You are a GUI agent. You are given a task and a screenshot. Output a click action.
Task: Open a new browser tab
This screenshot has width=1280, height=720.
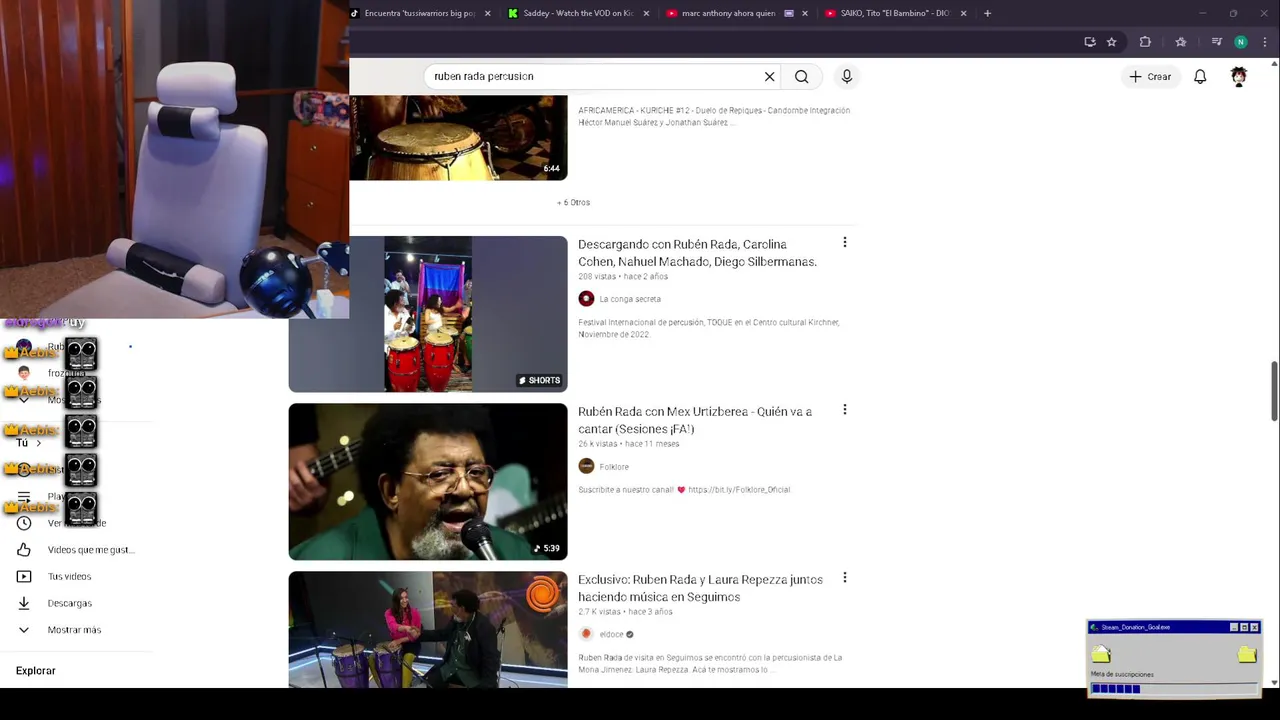pos(987,13)
